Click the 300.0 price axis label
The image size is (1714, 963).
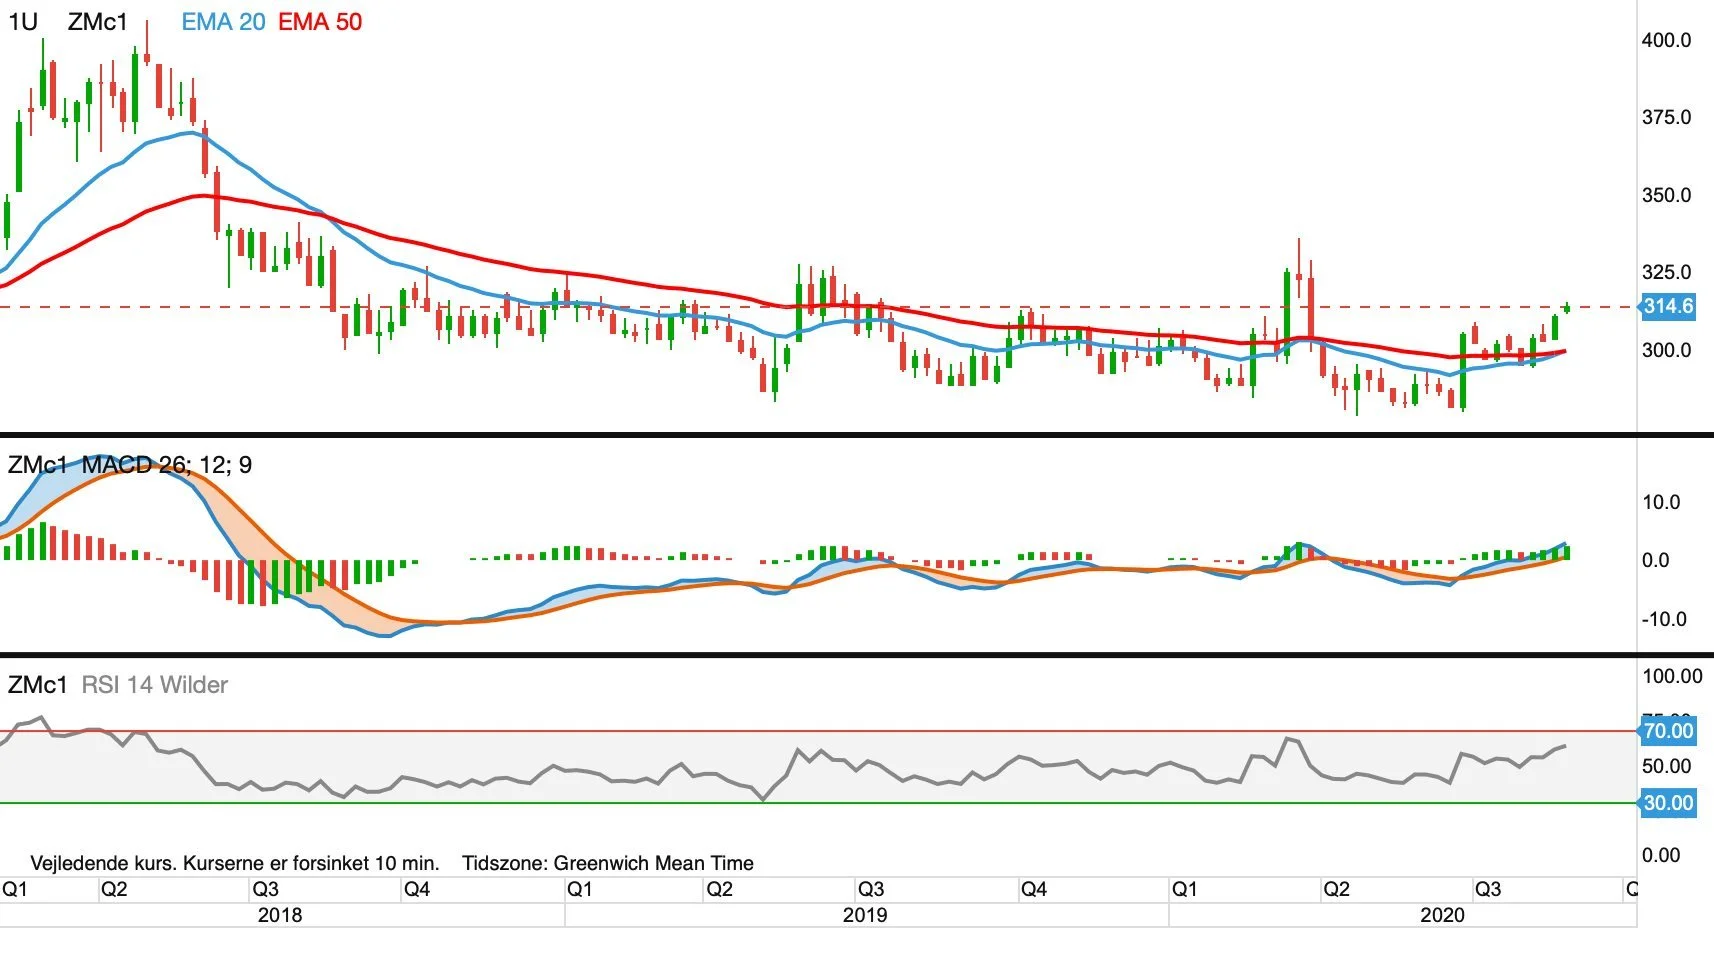(x=1666, y=350)
